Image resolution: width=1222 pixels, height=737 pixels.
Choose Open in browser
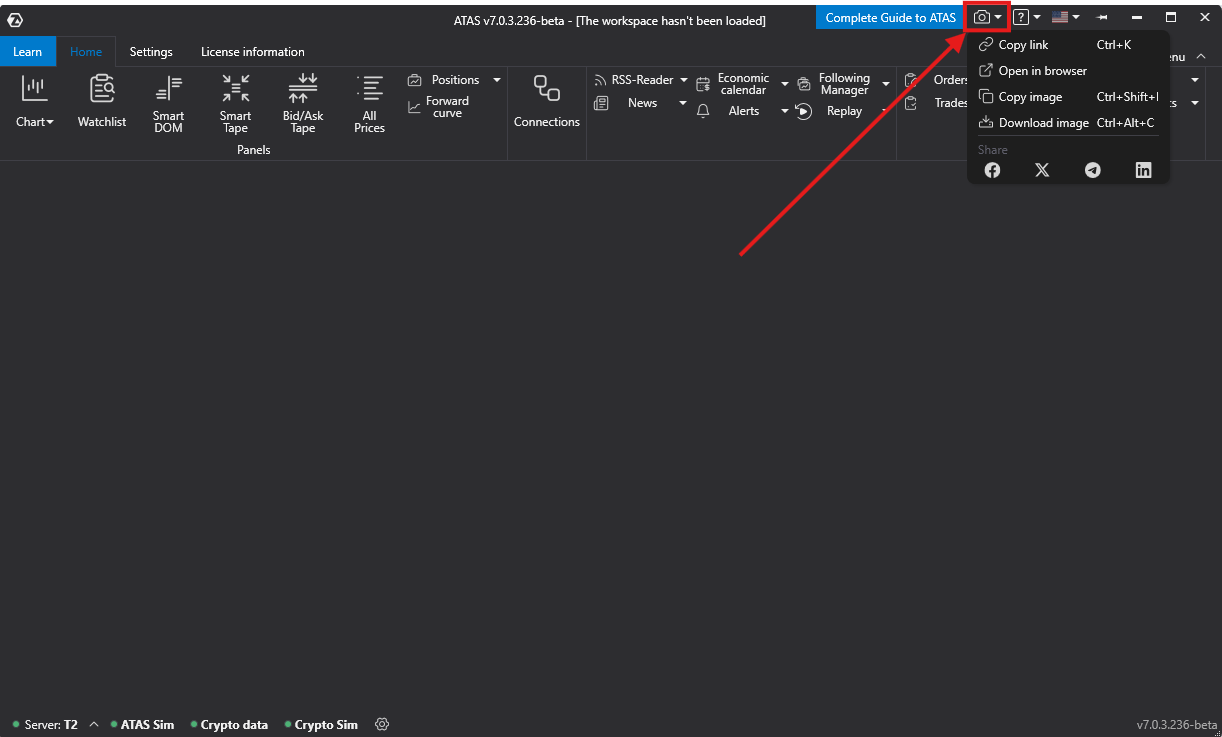[1068, 71]
